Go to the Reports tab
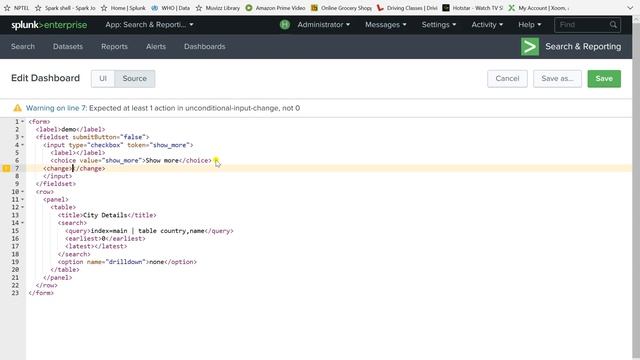Viewport: 640px width, 360px height. (x=114, y=47)
